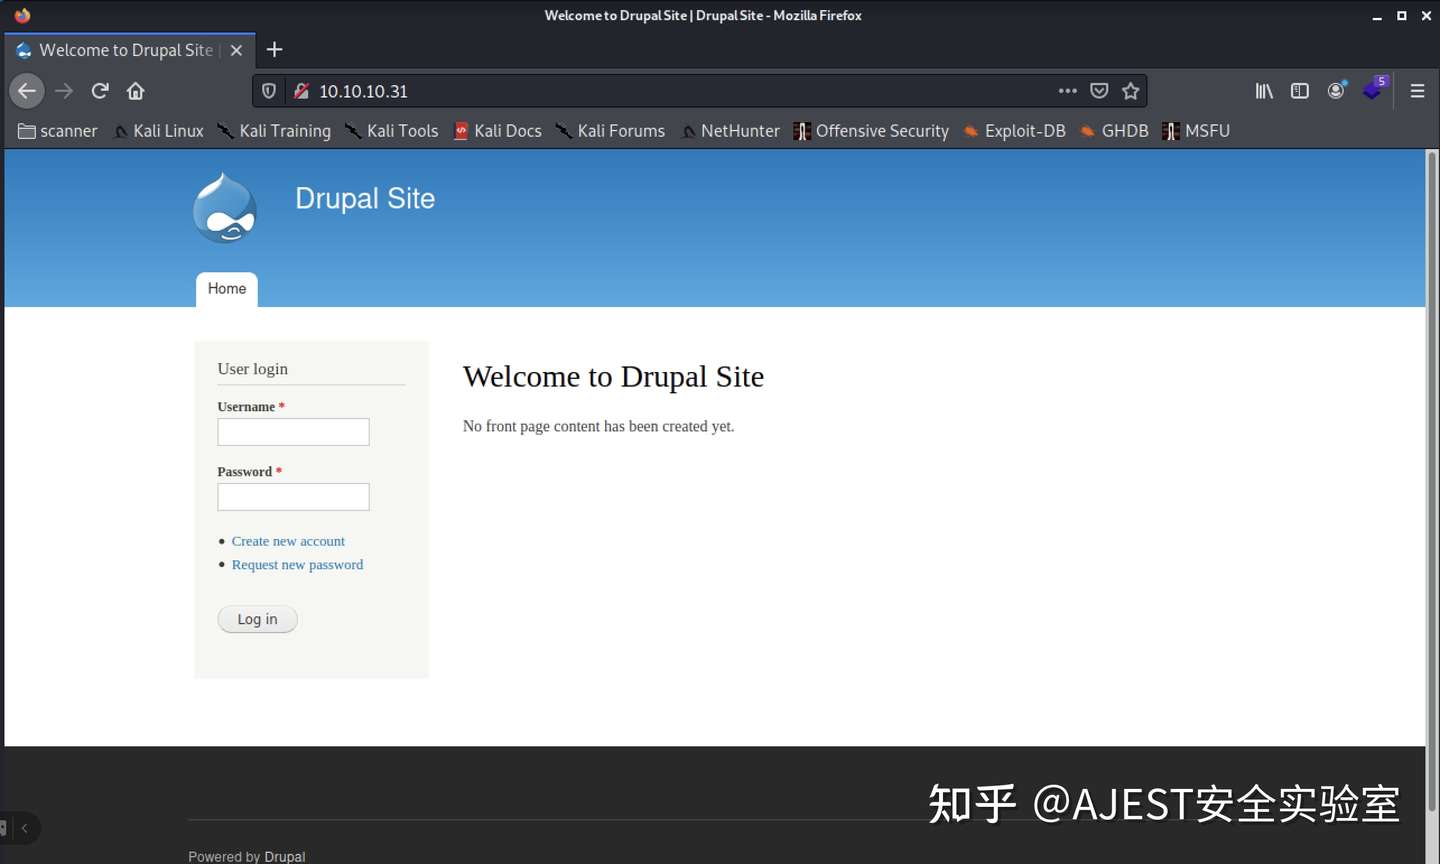
Task: Select the Home tab on the Drupal site
Action: pyautogui.click(x=227, y=289)
